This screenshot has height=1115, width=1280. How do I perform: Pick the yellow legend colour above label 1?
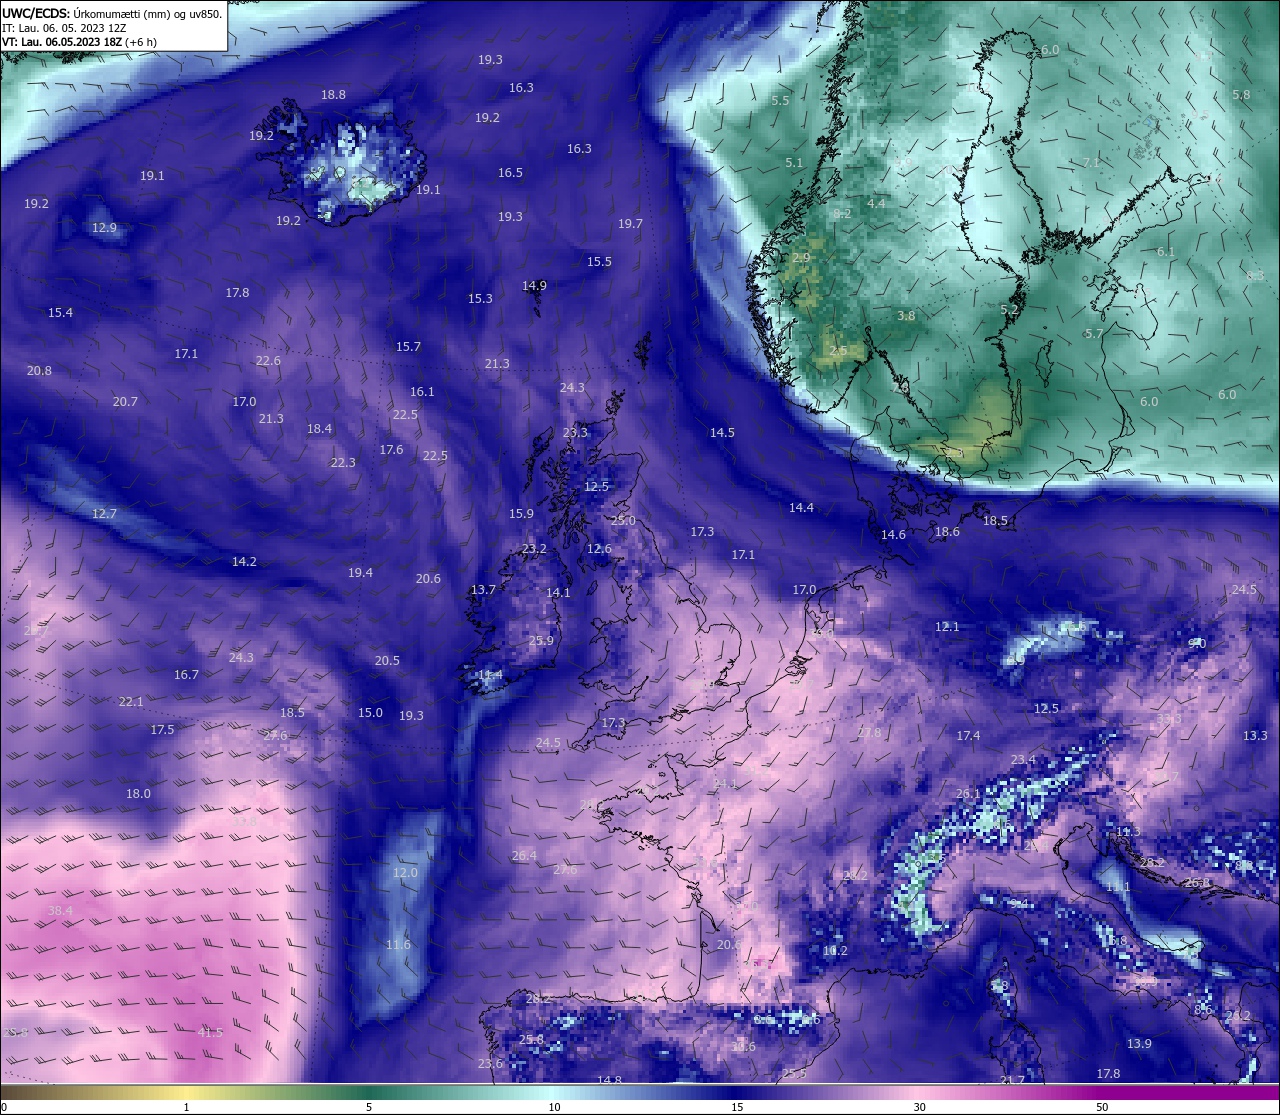187,1092
